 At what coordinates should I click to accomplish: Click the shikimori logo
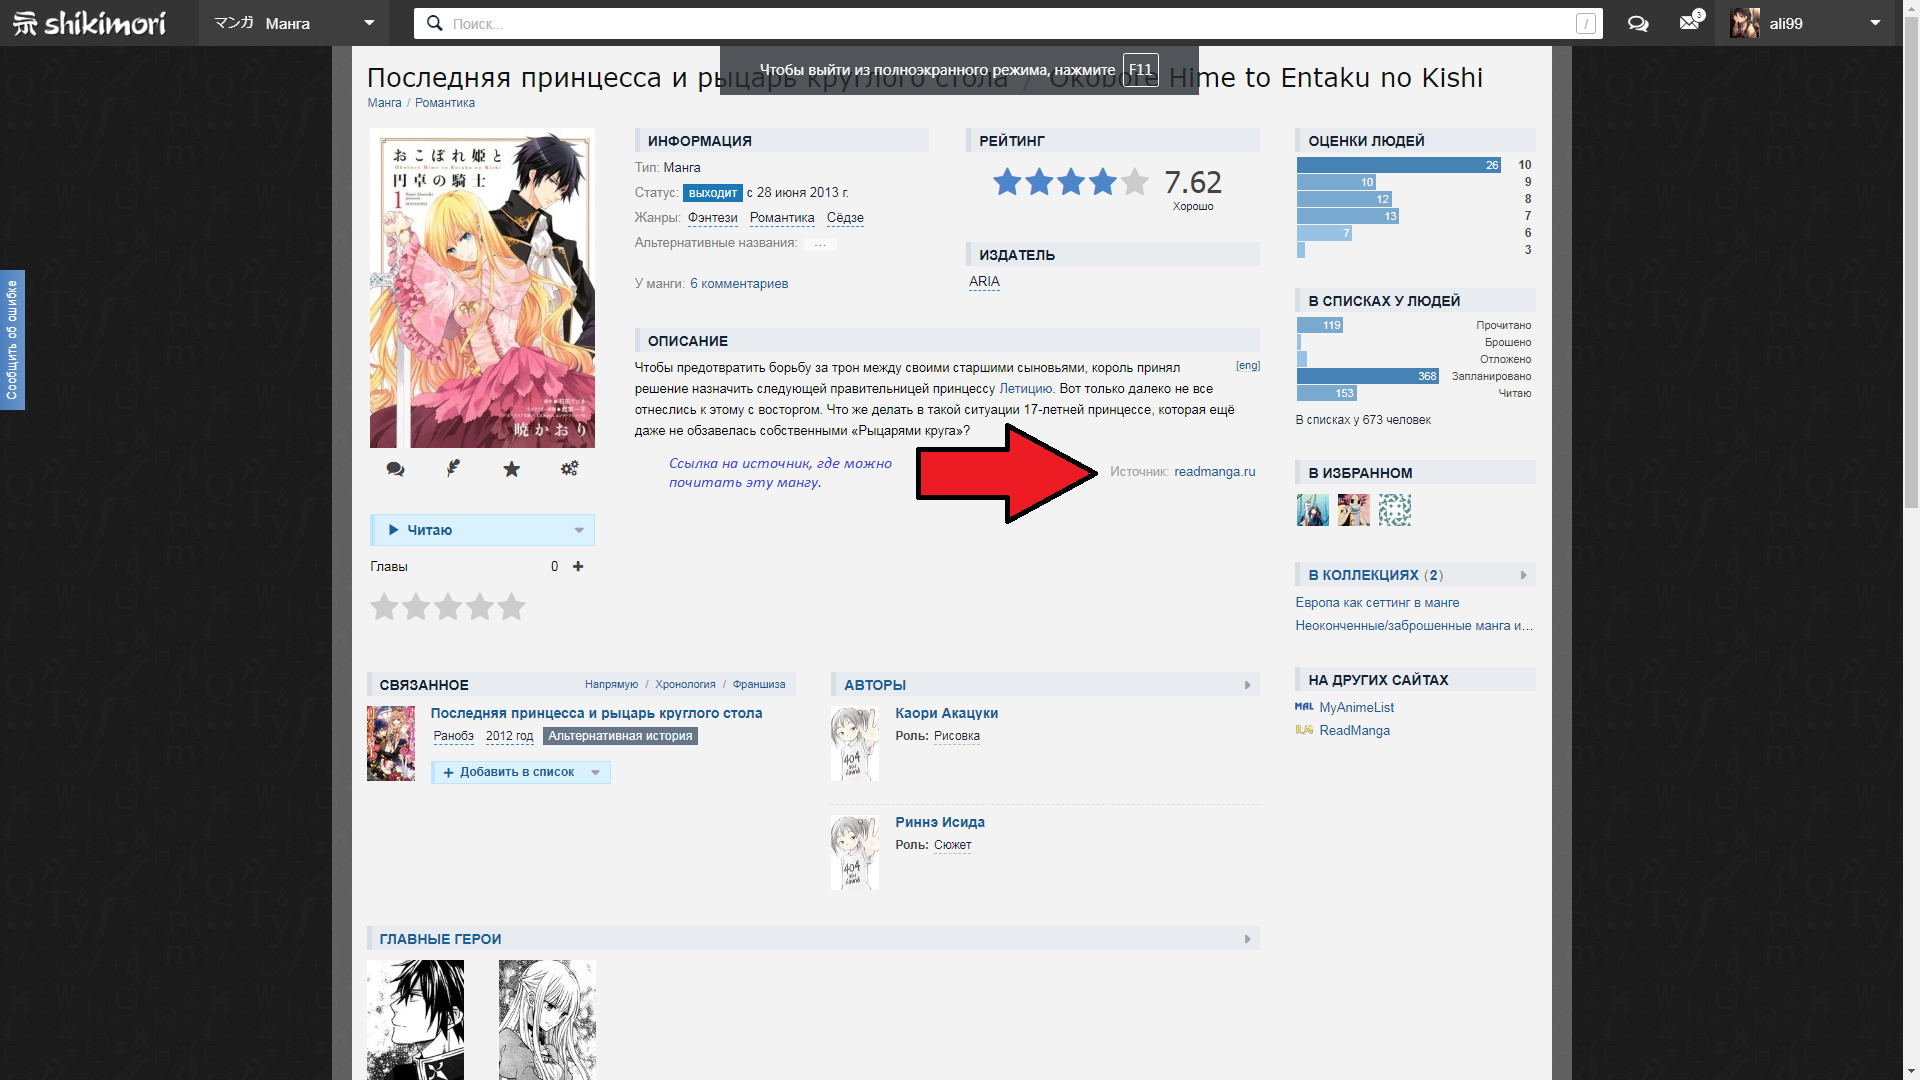[90, 23]
